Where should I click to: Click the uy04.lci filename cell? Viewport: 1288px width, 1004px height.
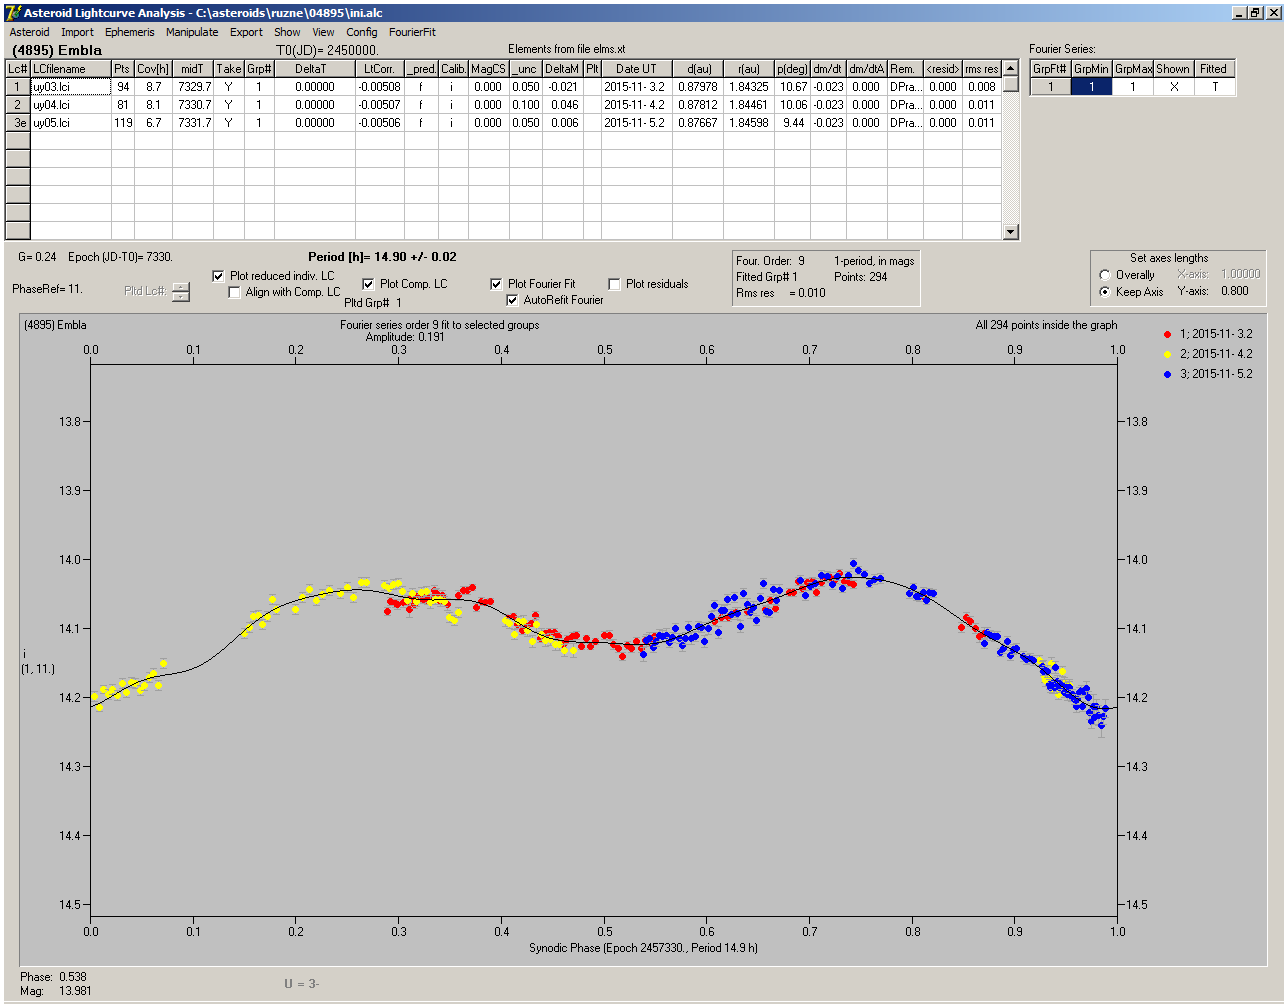point(70,104)
